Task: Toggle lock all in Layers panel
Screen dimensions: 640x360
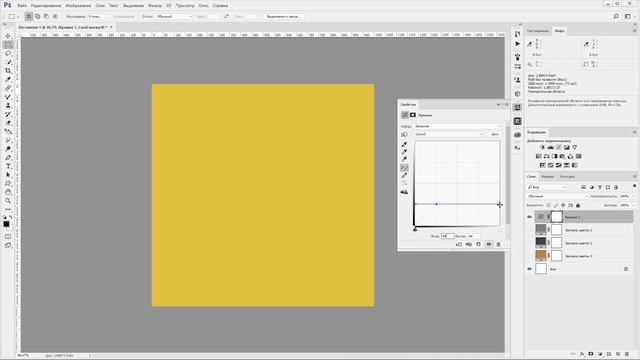Action: [578, 205]
